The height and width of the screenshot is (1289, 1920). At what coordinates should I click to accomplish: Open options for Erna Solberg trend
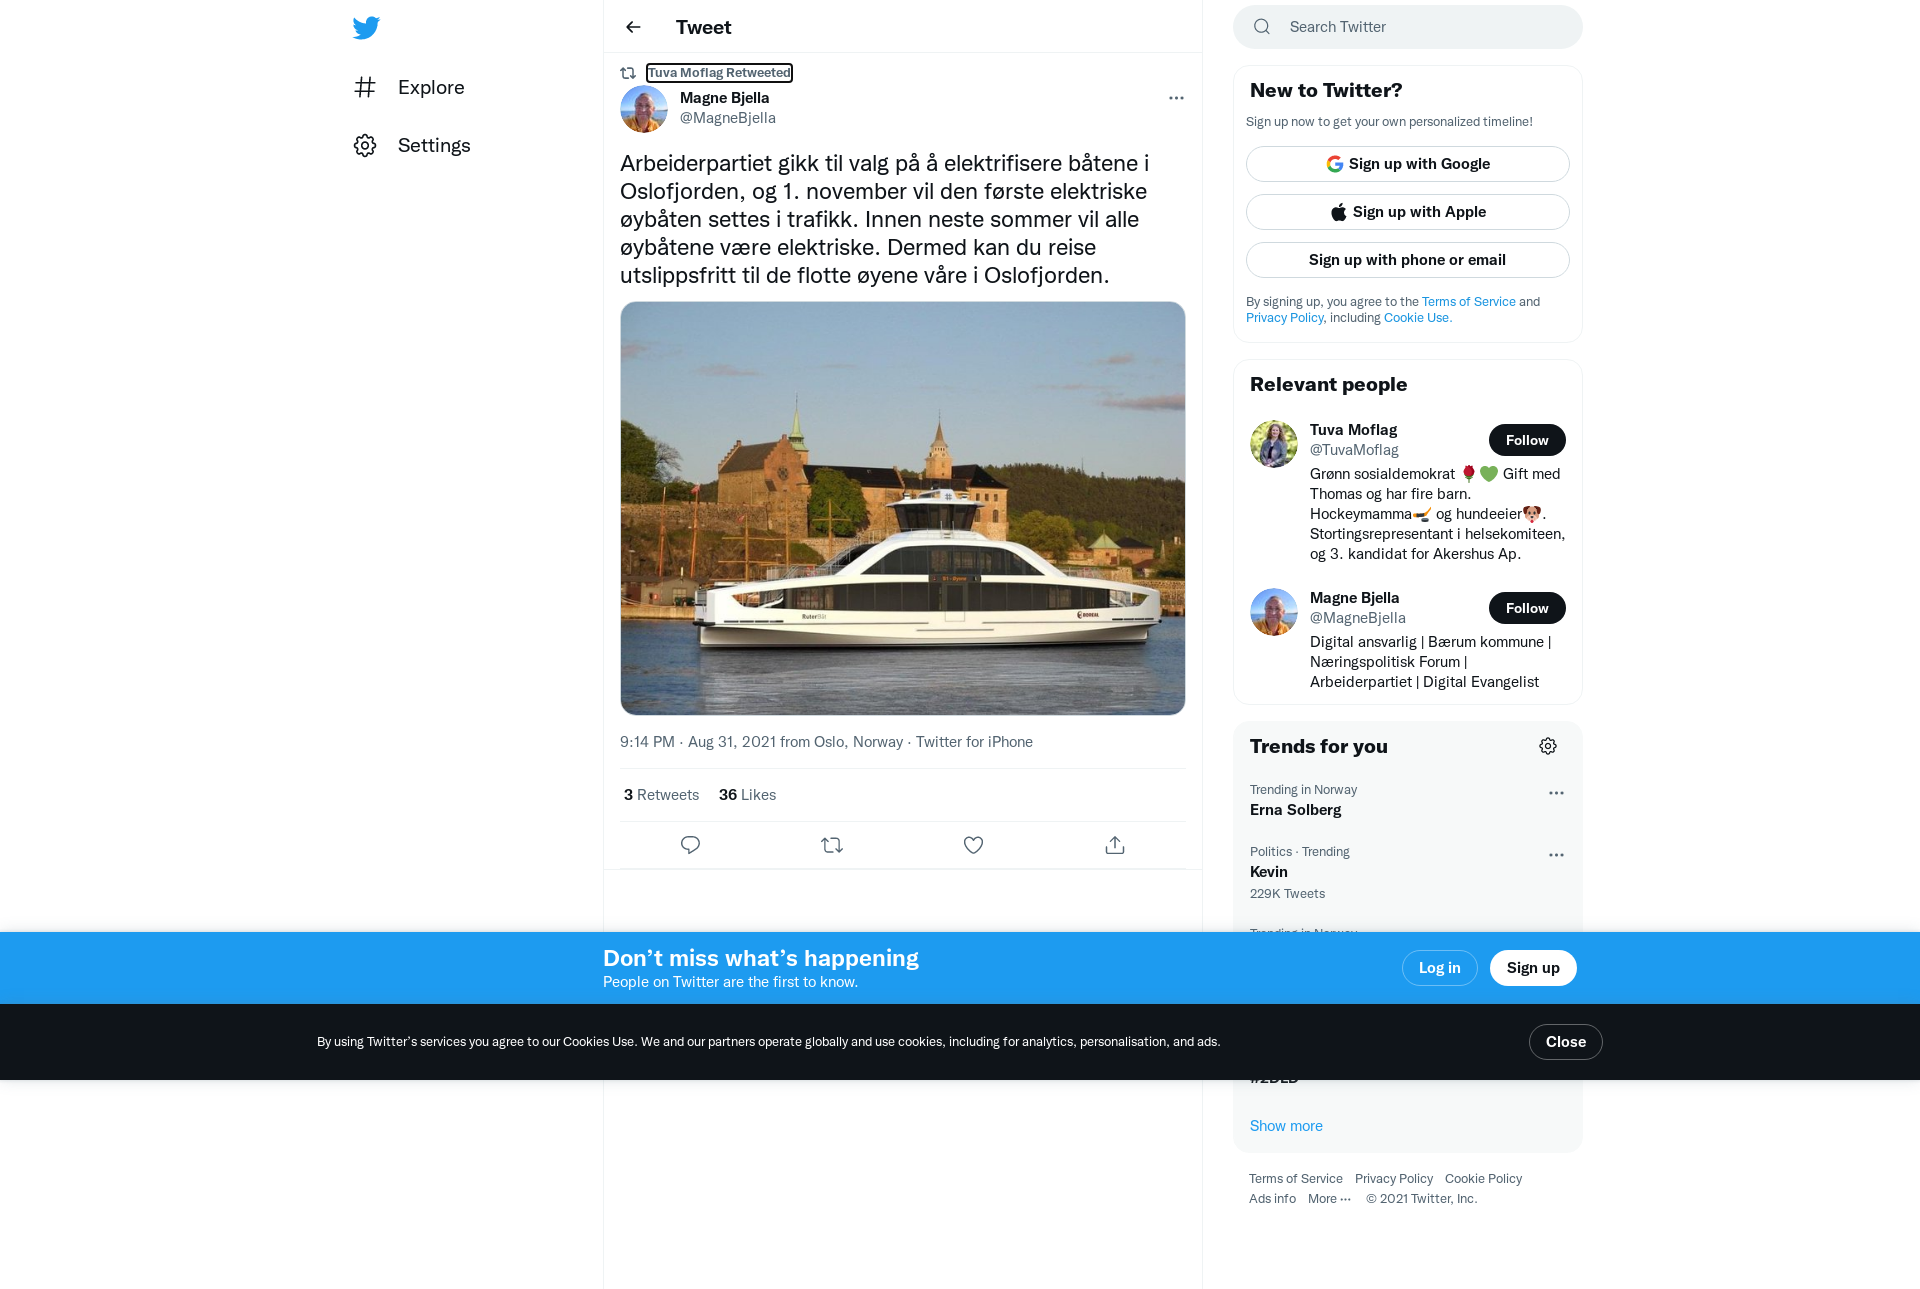coord(1556,793)
